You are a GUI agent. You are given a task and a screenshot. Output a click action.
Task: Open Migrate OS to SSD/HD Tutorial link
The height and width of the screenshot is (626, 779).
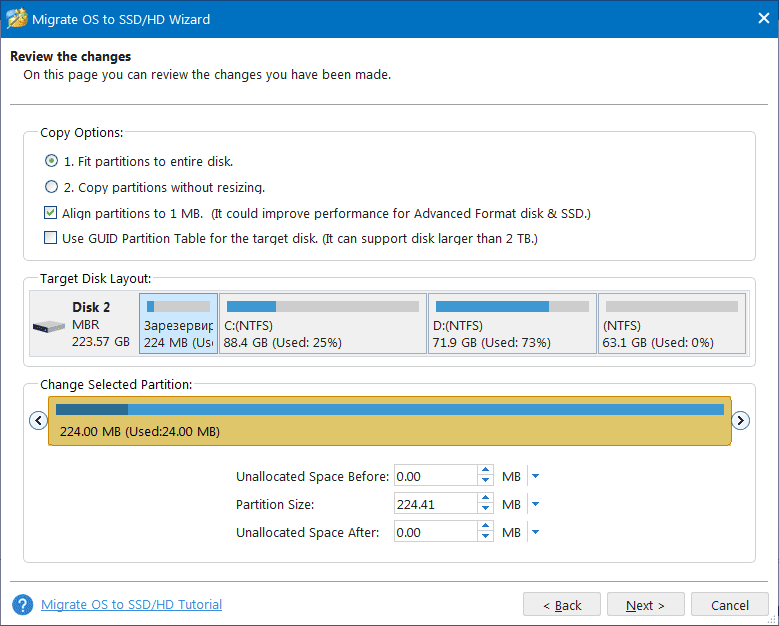pos(131,605)
